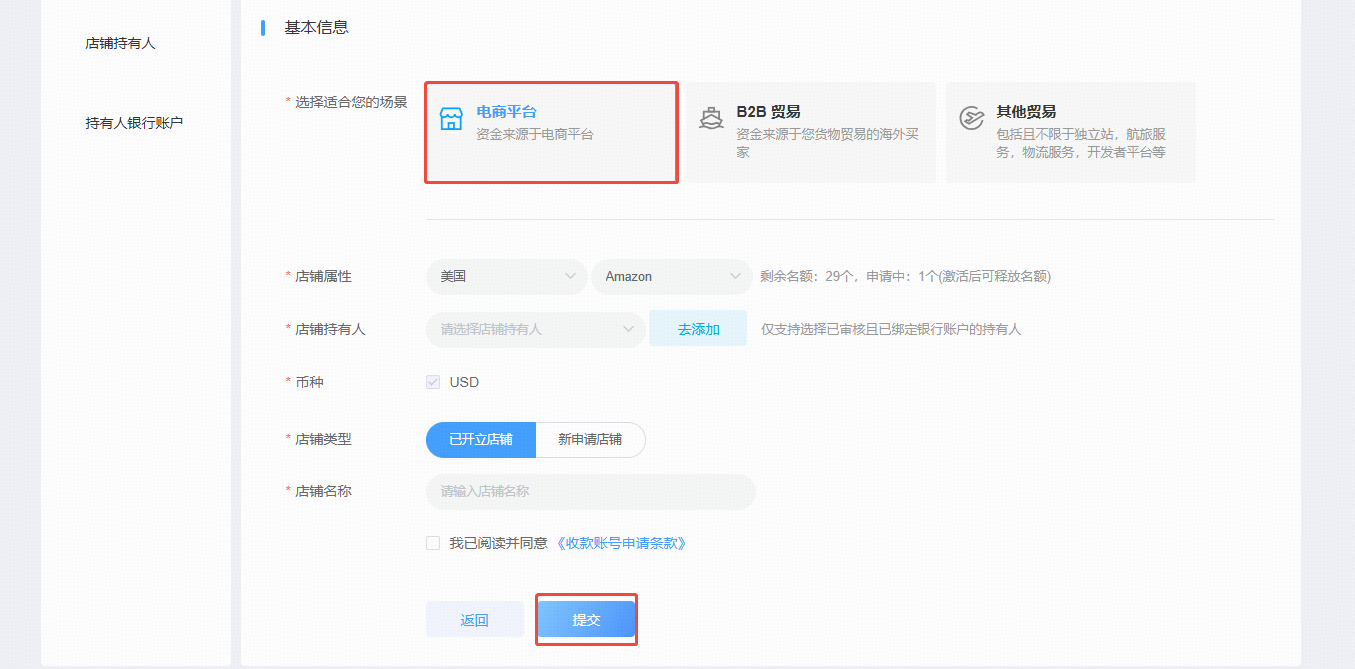Open the 美国 country dropdown

506,276
